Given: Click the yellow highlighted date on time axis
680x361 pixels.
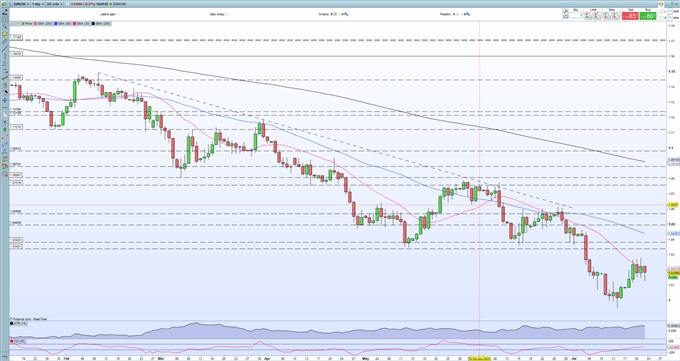Looking at the screenshot, I should (x=479, y=359).
